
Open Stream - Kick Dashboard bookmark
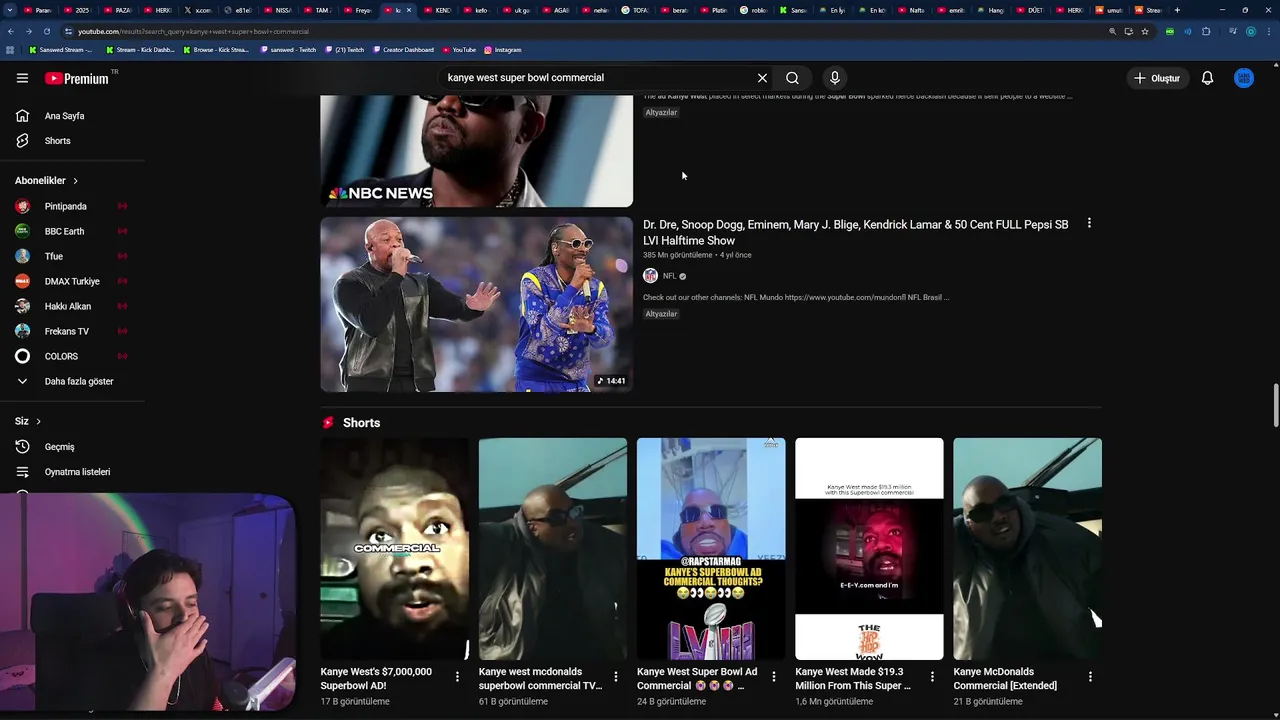pos(140,49)
